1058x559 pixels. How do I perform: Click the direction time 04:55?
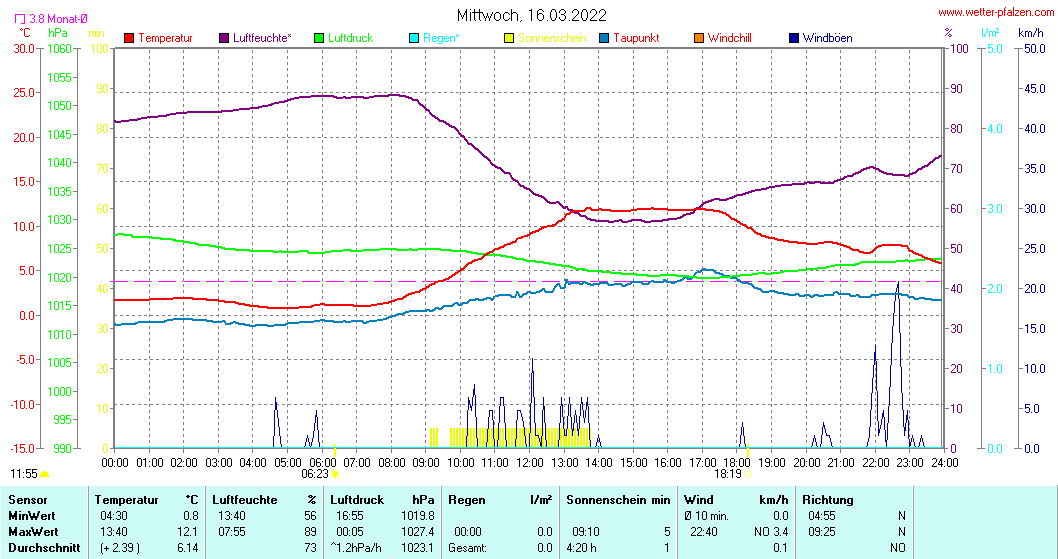tap(821, 516)
